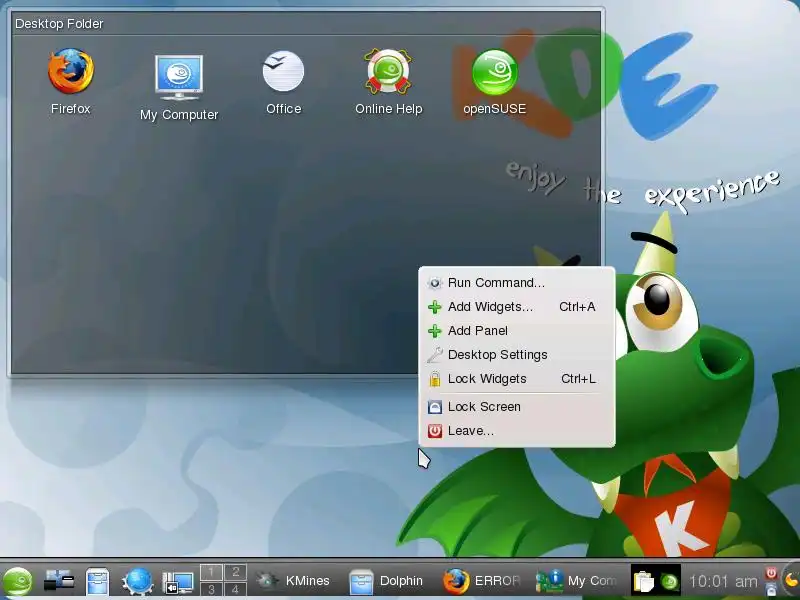Click the green openSUSE updater tray icon

pos(669,581)
